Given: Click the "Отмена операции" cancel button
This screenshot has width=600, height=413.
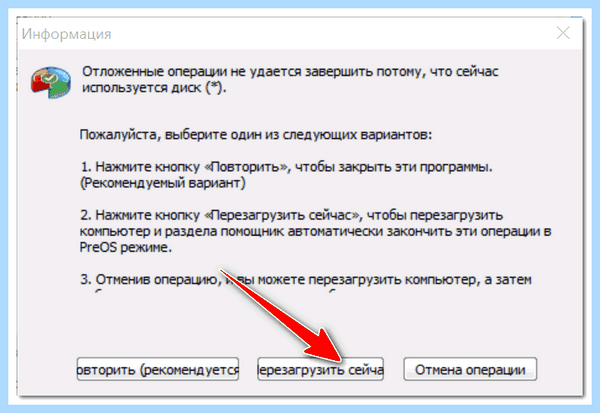Looking at the screenshot, I should click(x=470, y=369).
